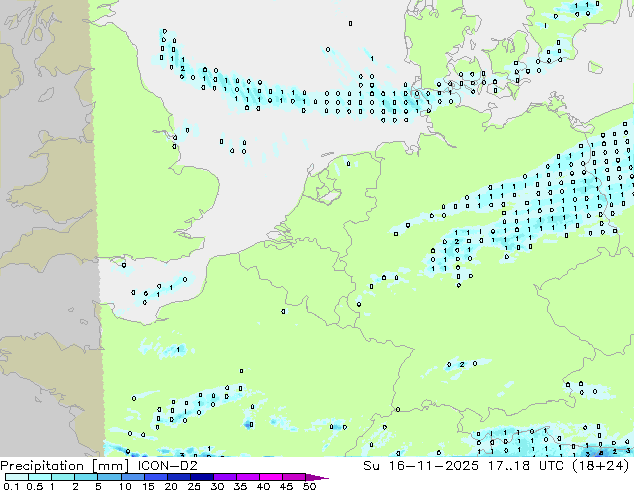Select the '(18+24)' forecast run label
Viewport: 634px width, 490px height.
(598, 466)
